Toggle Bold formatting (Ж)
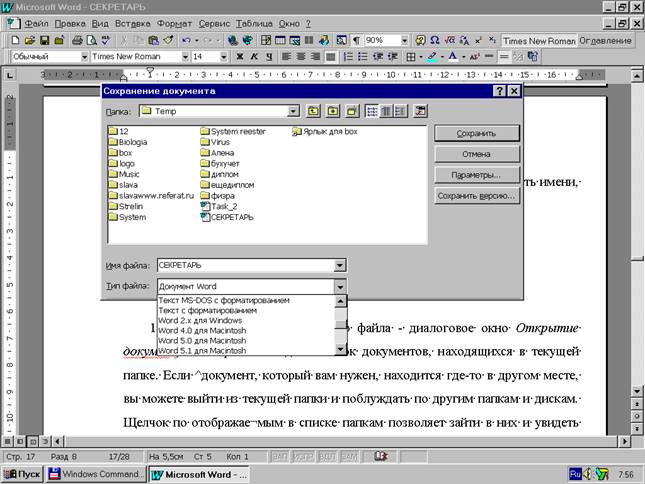Screen dimensions: 645x484 (239, 57)
